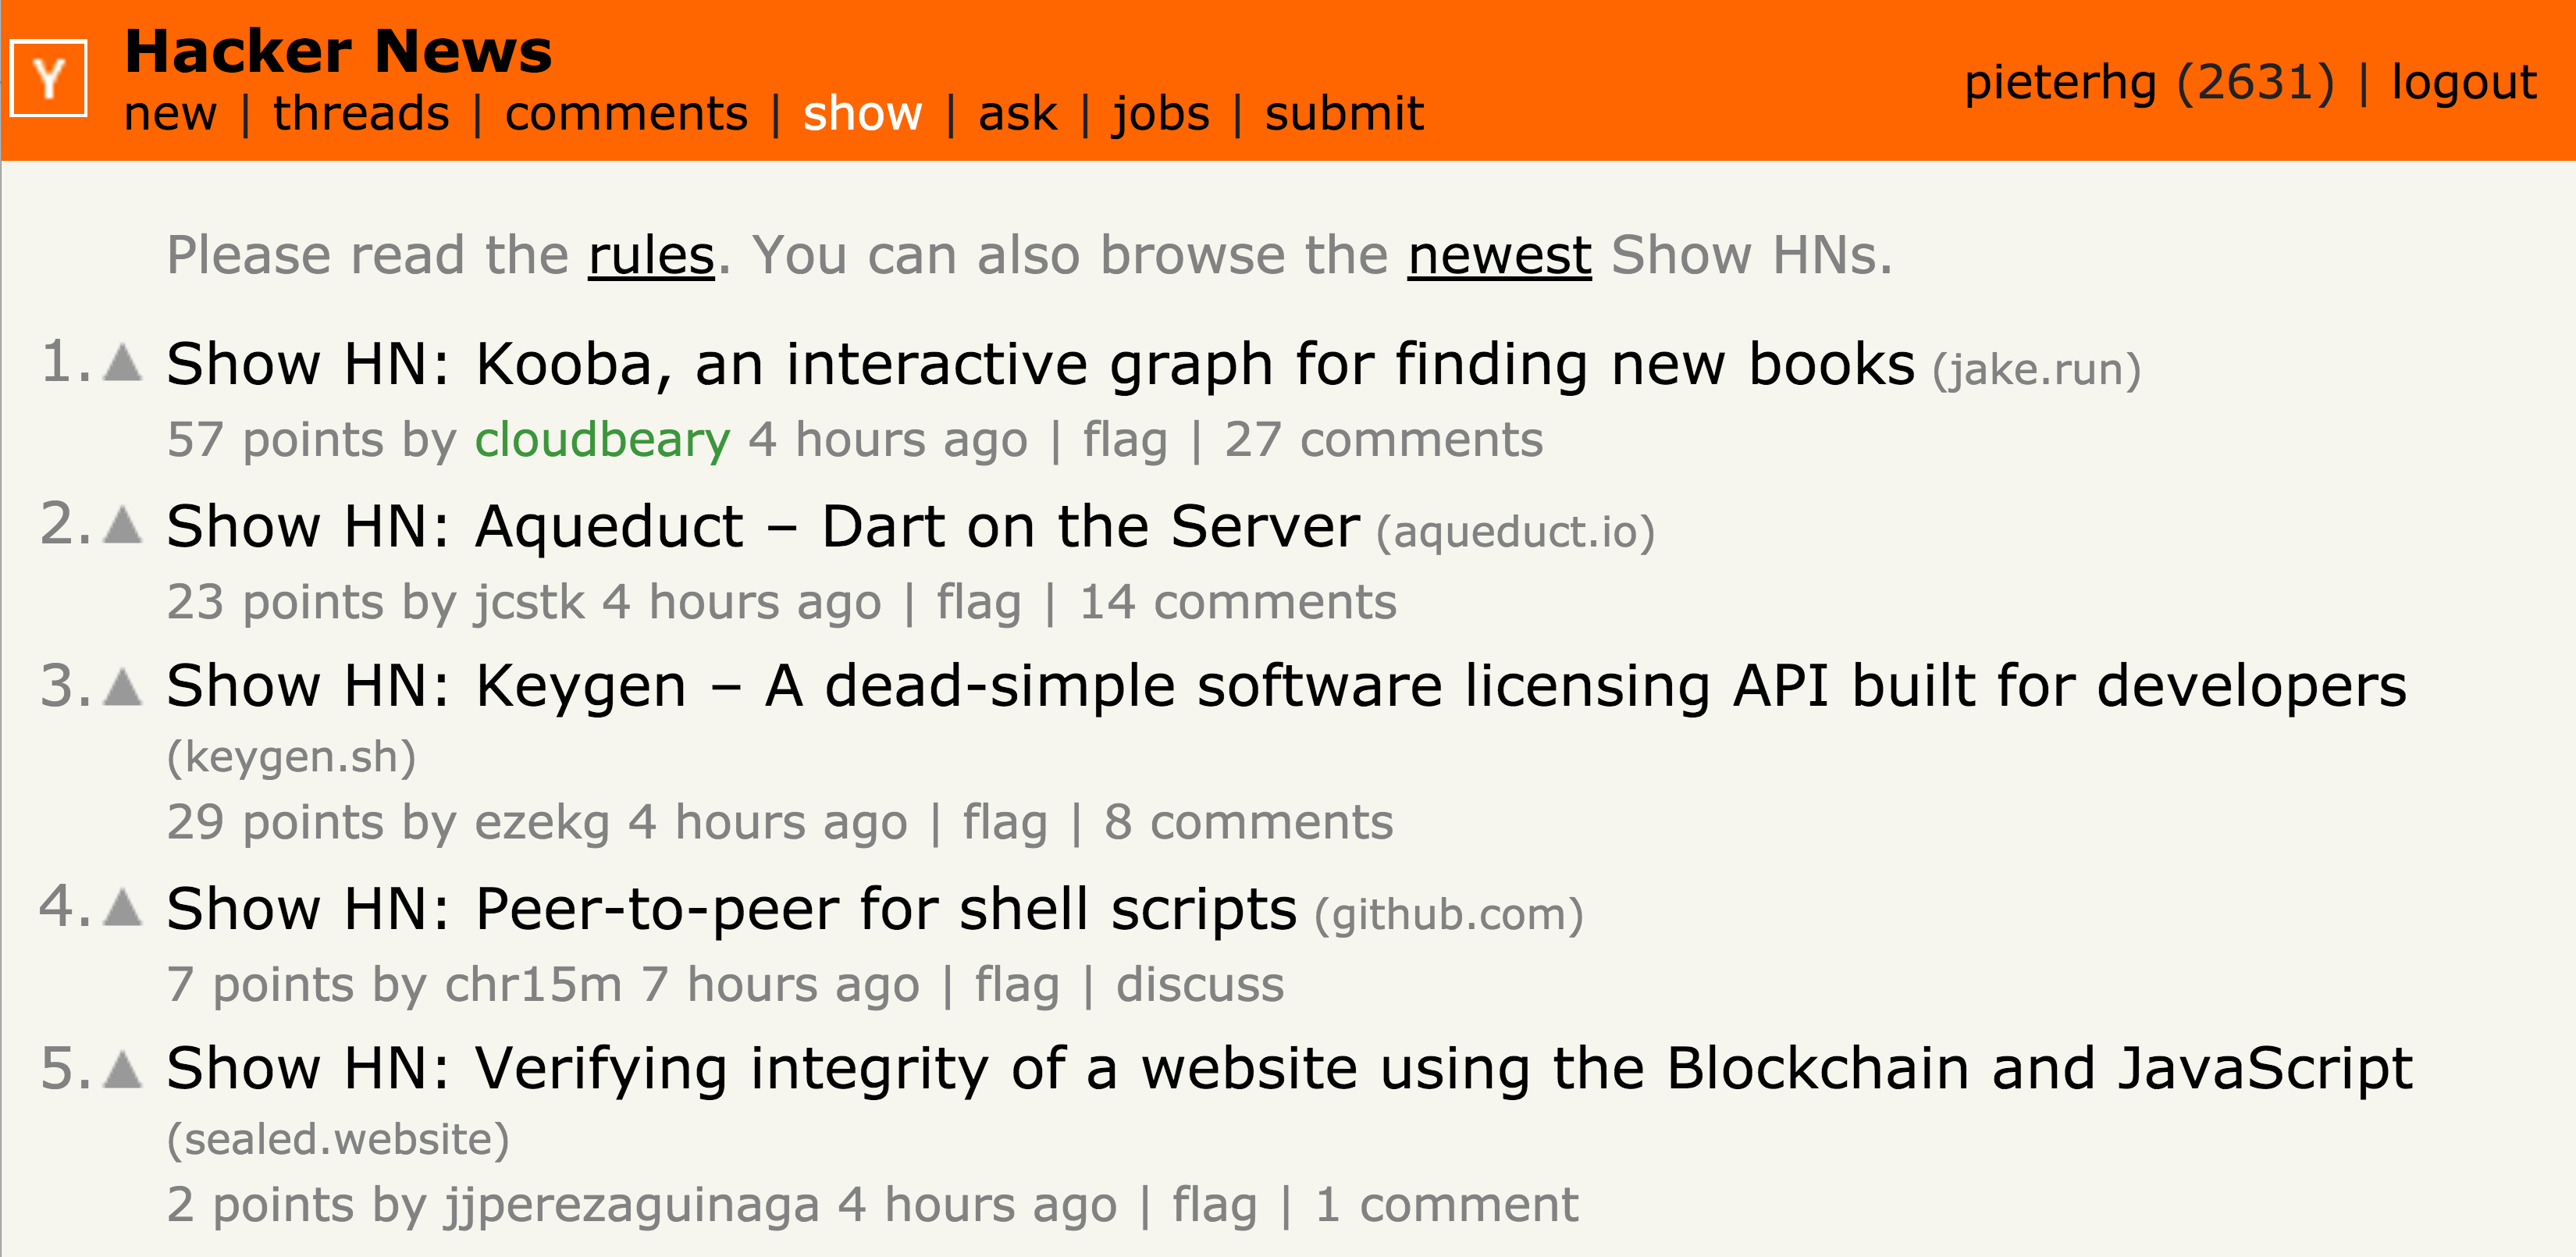The height and width of the screenshot is (1257, 2576).
Task: Browse the newest Show HNs link
Action: [x=1498, y=255]
